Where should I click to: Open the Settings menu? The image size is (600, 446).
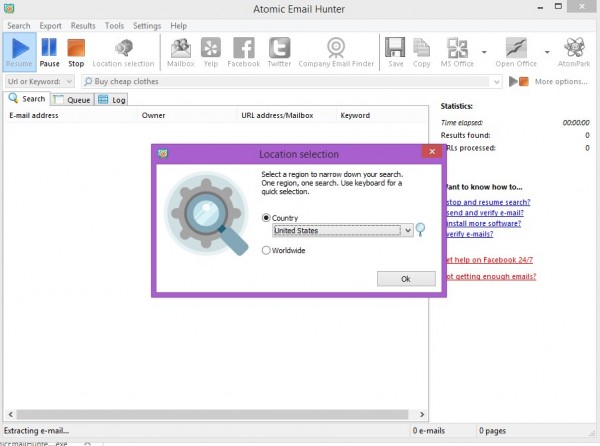(147, 26)
